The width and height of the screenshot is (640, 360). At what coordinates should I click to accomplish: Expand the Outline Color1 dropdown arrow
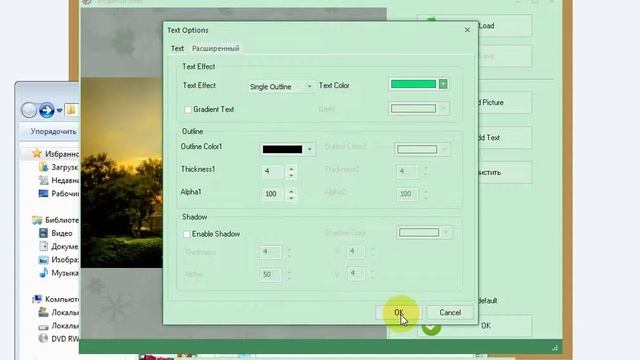point(309,149)
